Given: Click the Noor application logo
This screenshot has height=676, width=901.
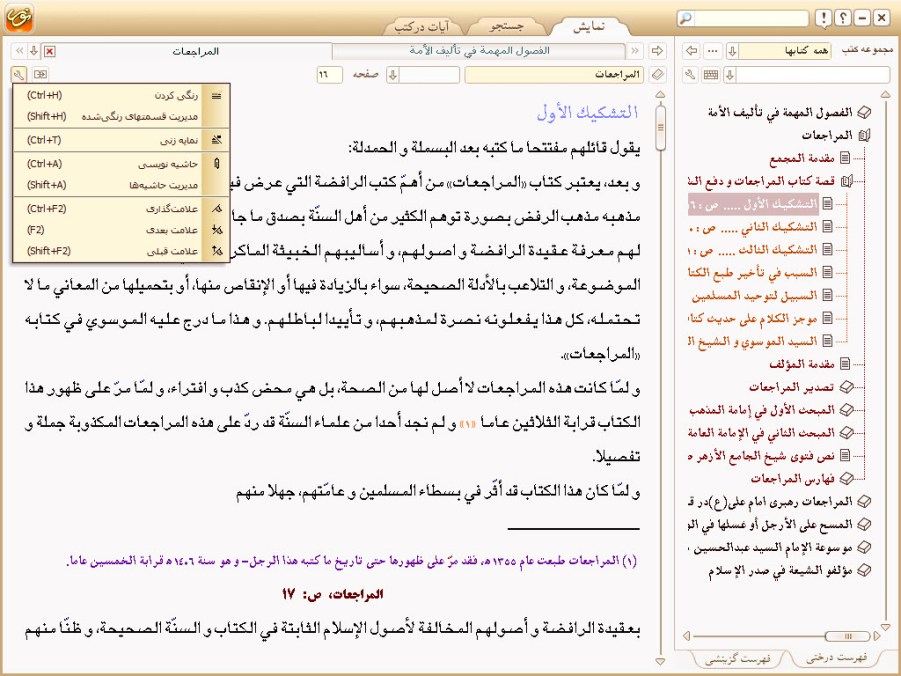Looking at the screenshot, I should click(20, 18).
